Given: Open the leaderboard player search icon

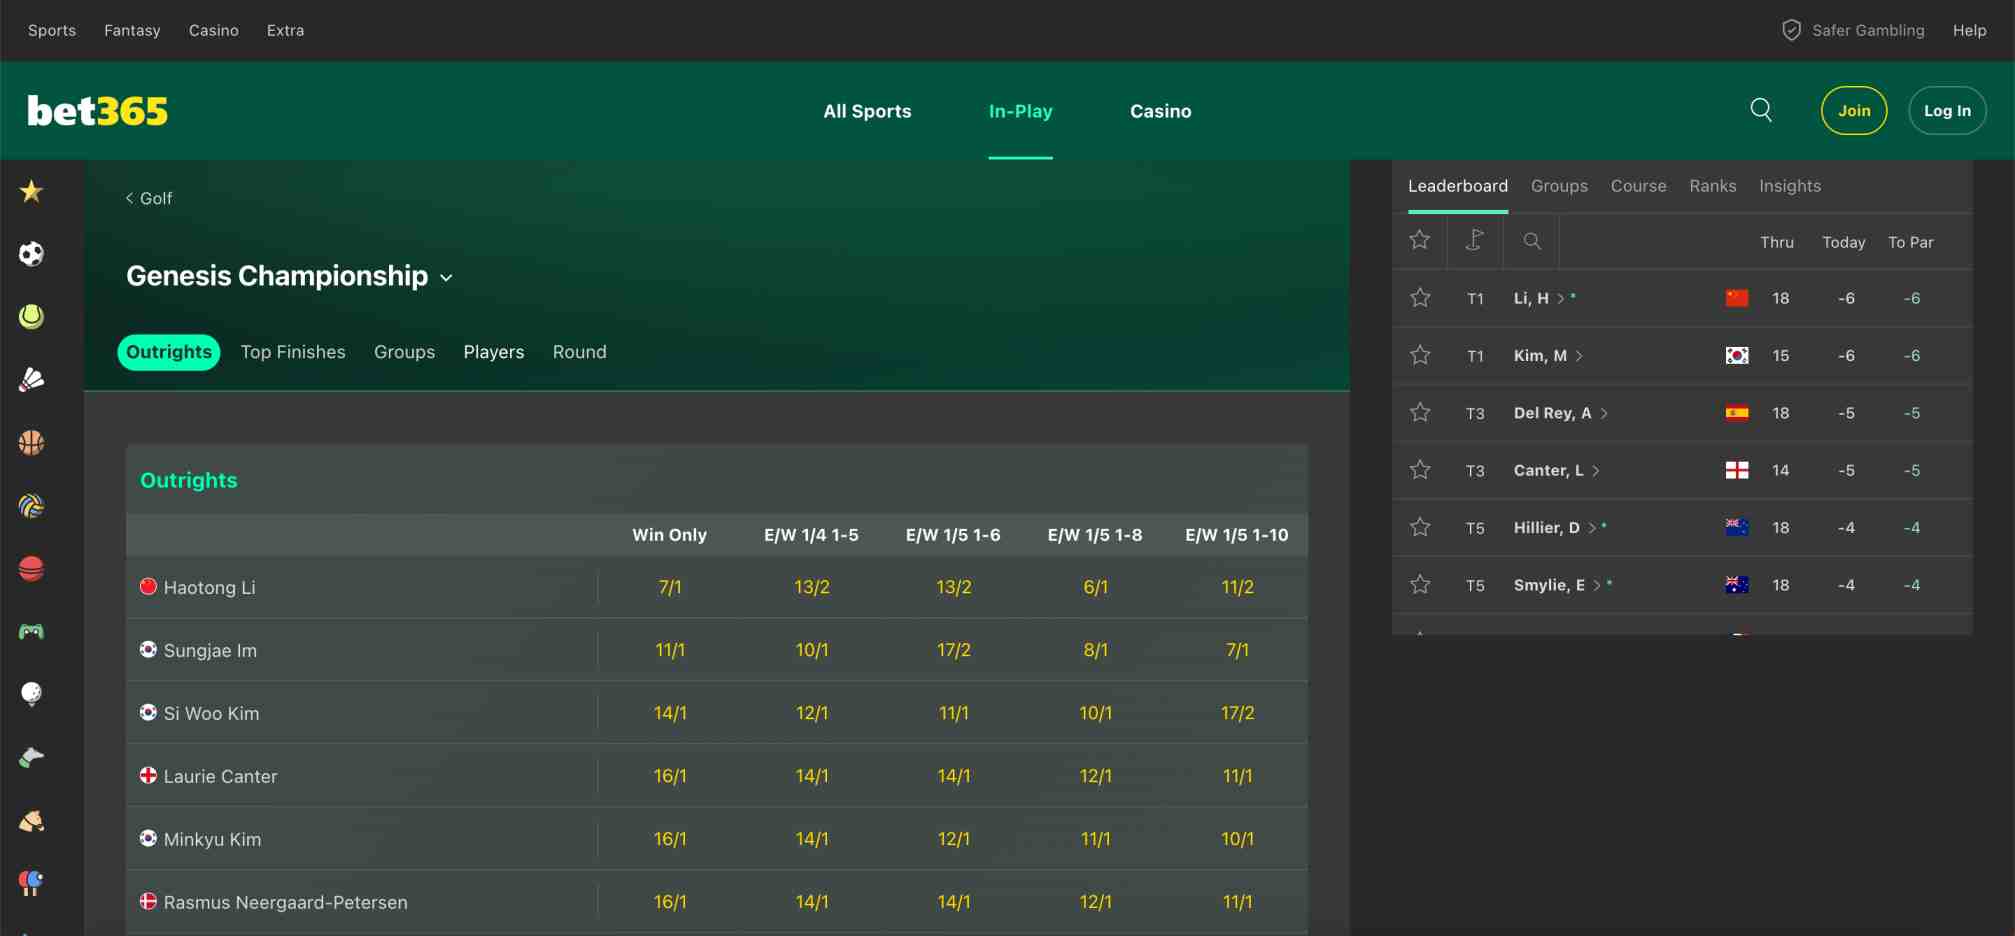Looking at the screenshot, I should click(x=1531, y=241).
